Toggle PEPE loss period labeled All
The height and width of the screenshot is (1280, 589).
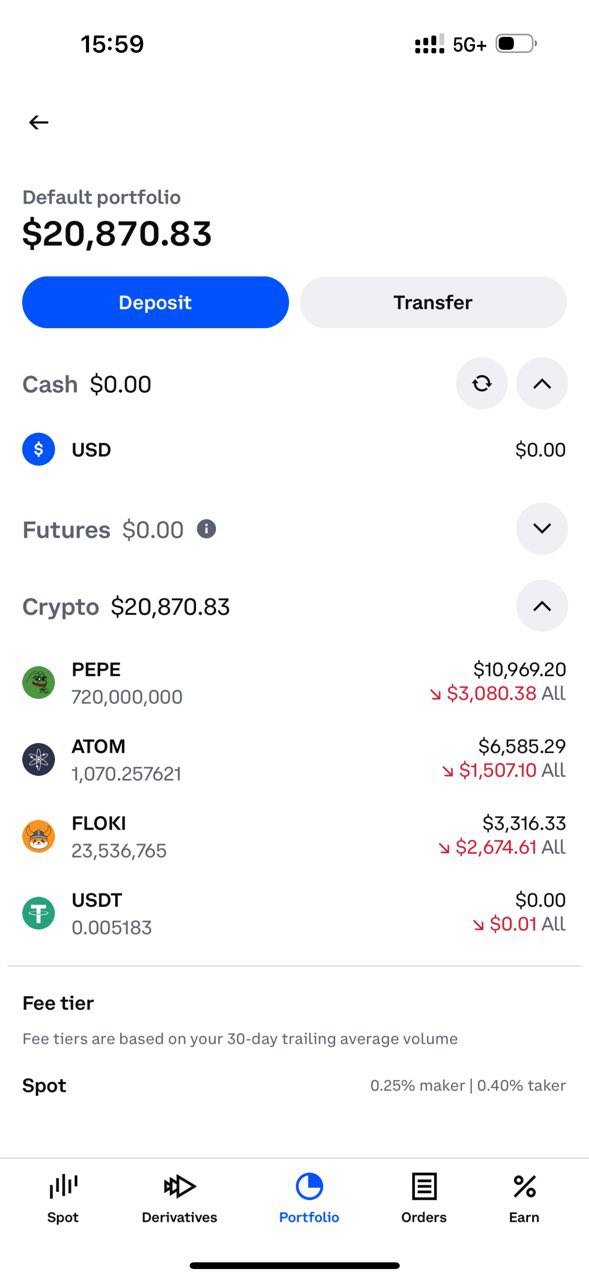click(x=553, y=694)
